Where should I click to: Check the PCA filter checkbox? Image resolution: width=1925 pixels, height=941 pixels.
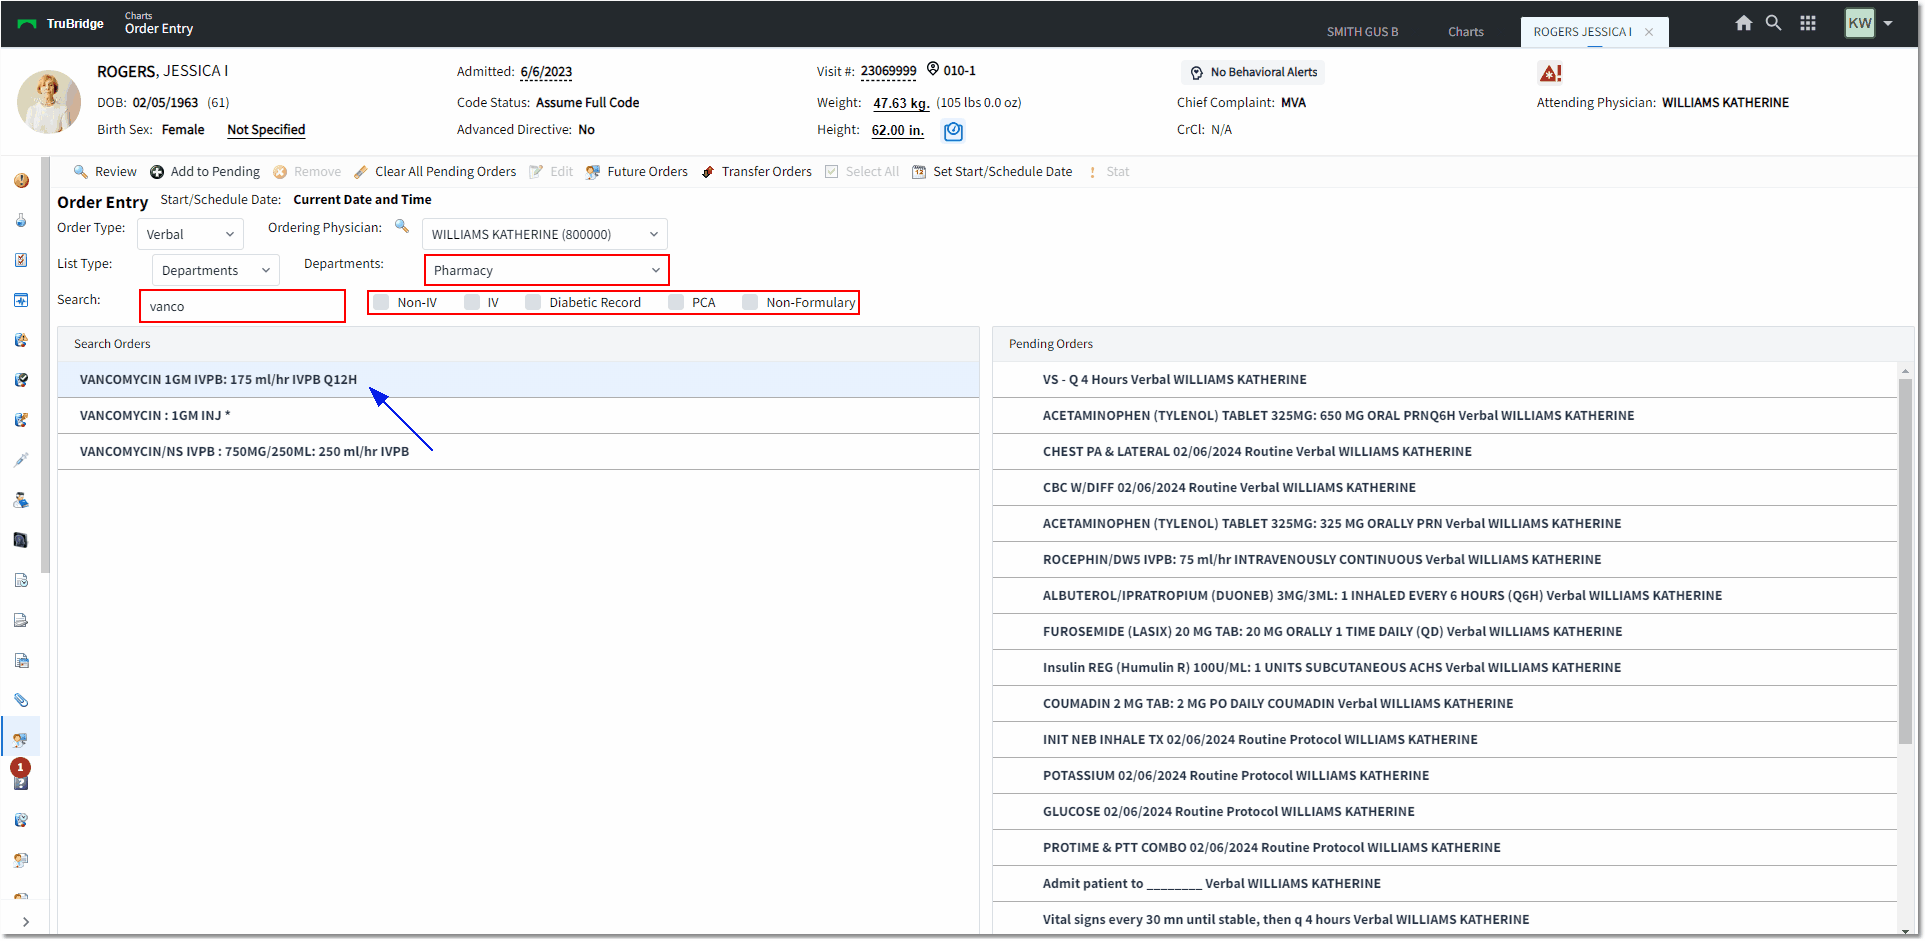coord(676,302)
